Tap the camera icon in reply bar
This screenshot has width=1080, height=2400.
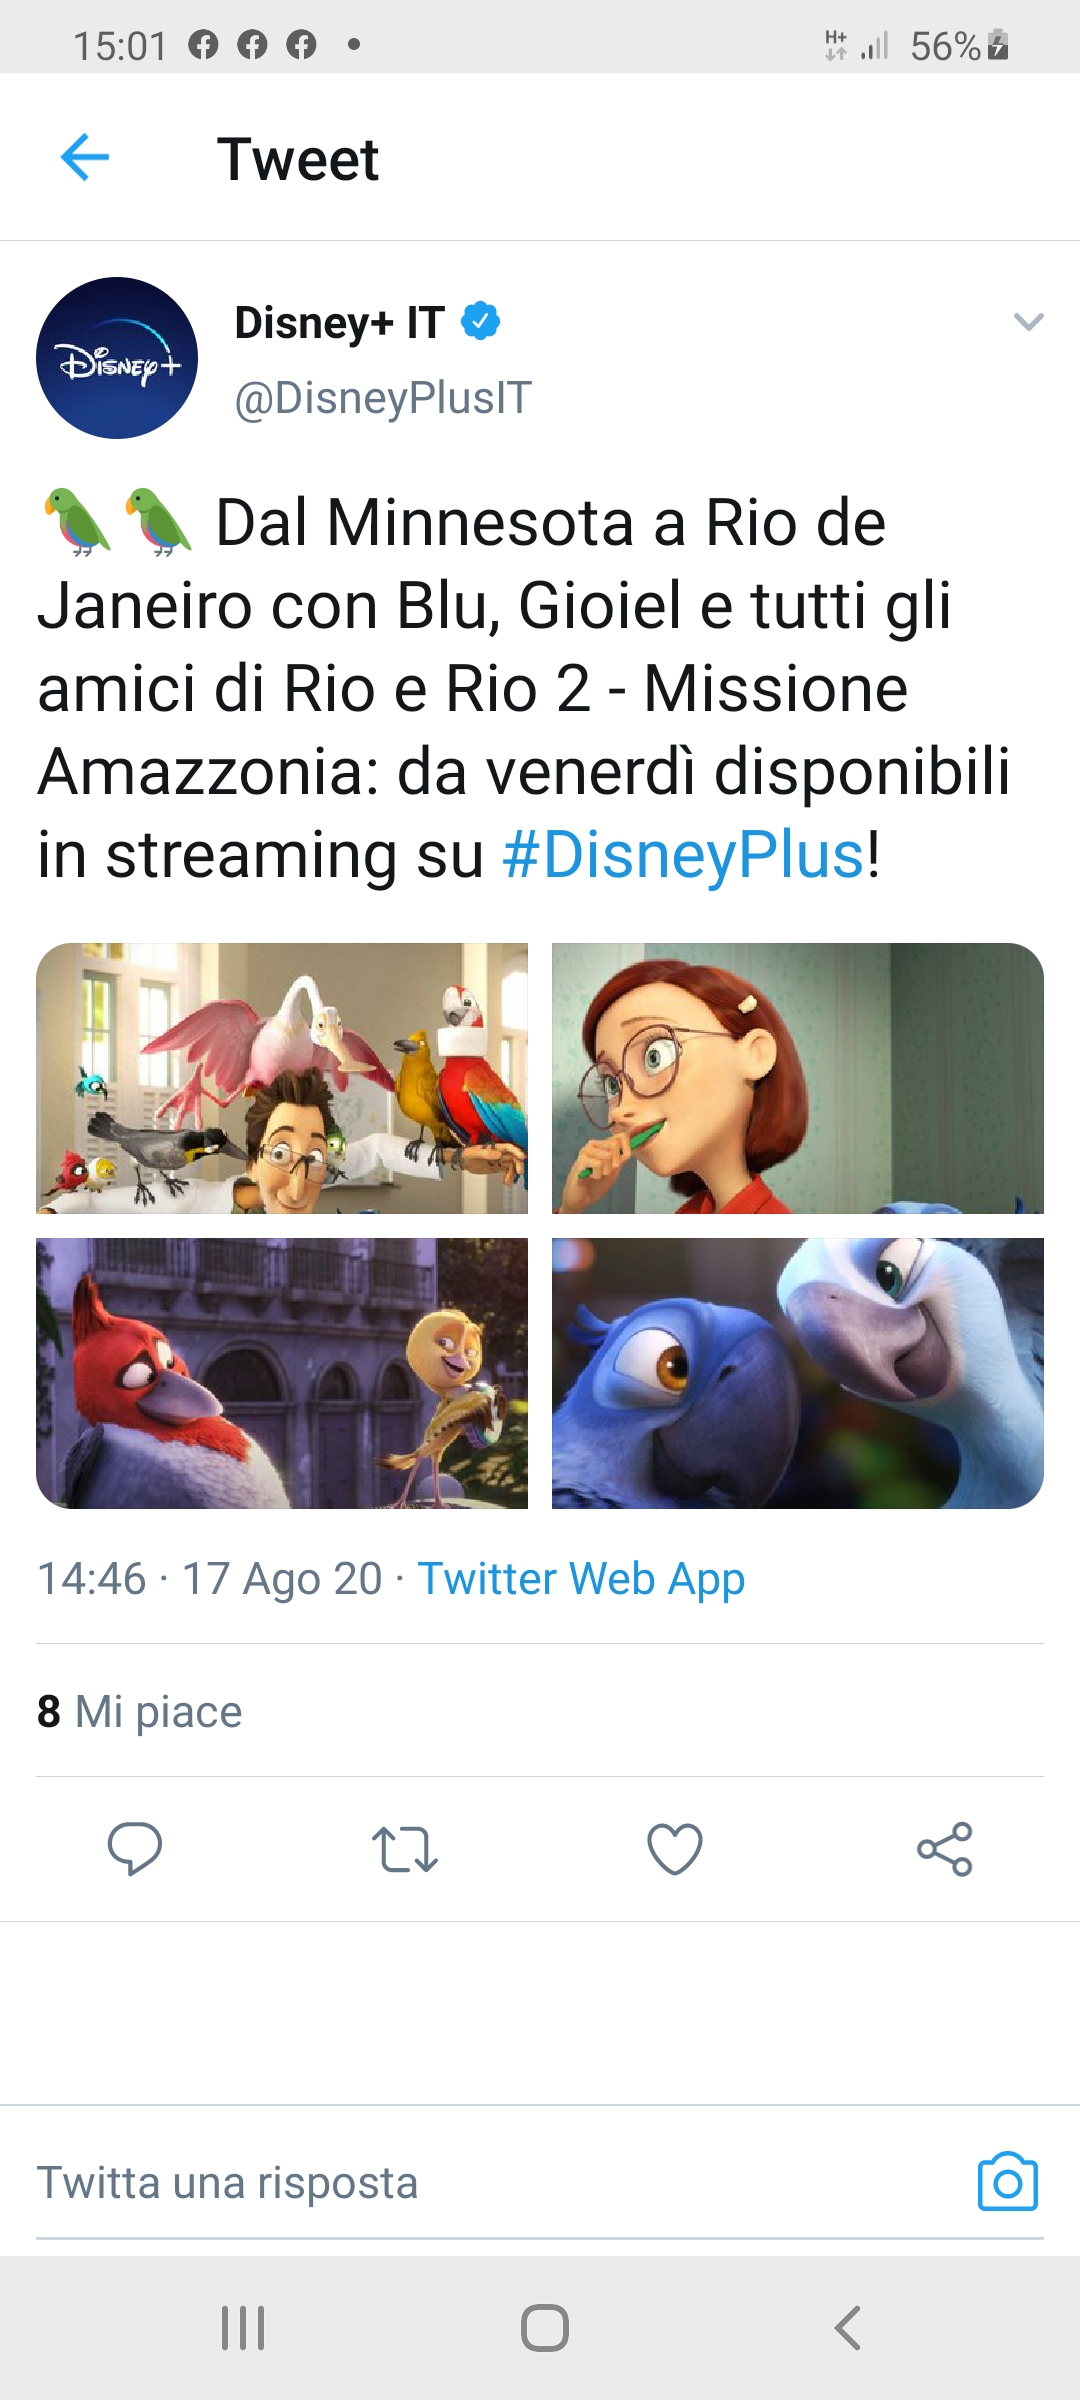click(x=1008, y=2181)
